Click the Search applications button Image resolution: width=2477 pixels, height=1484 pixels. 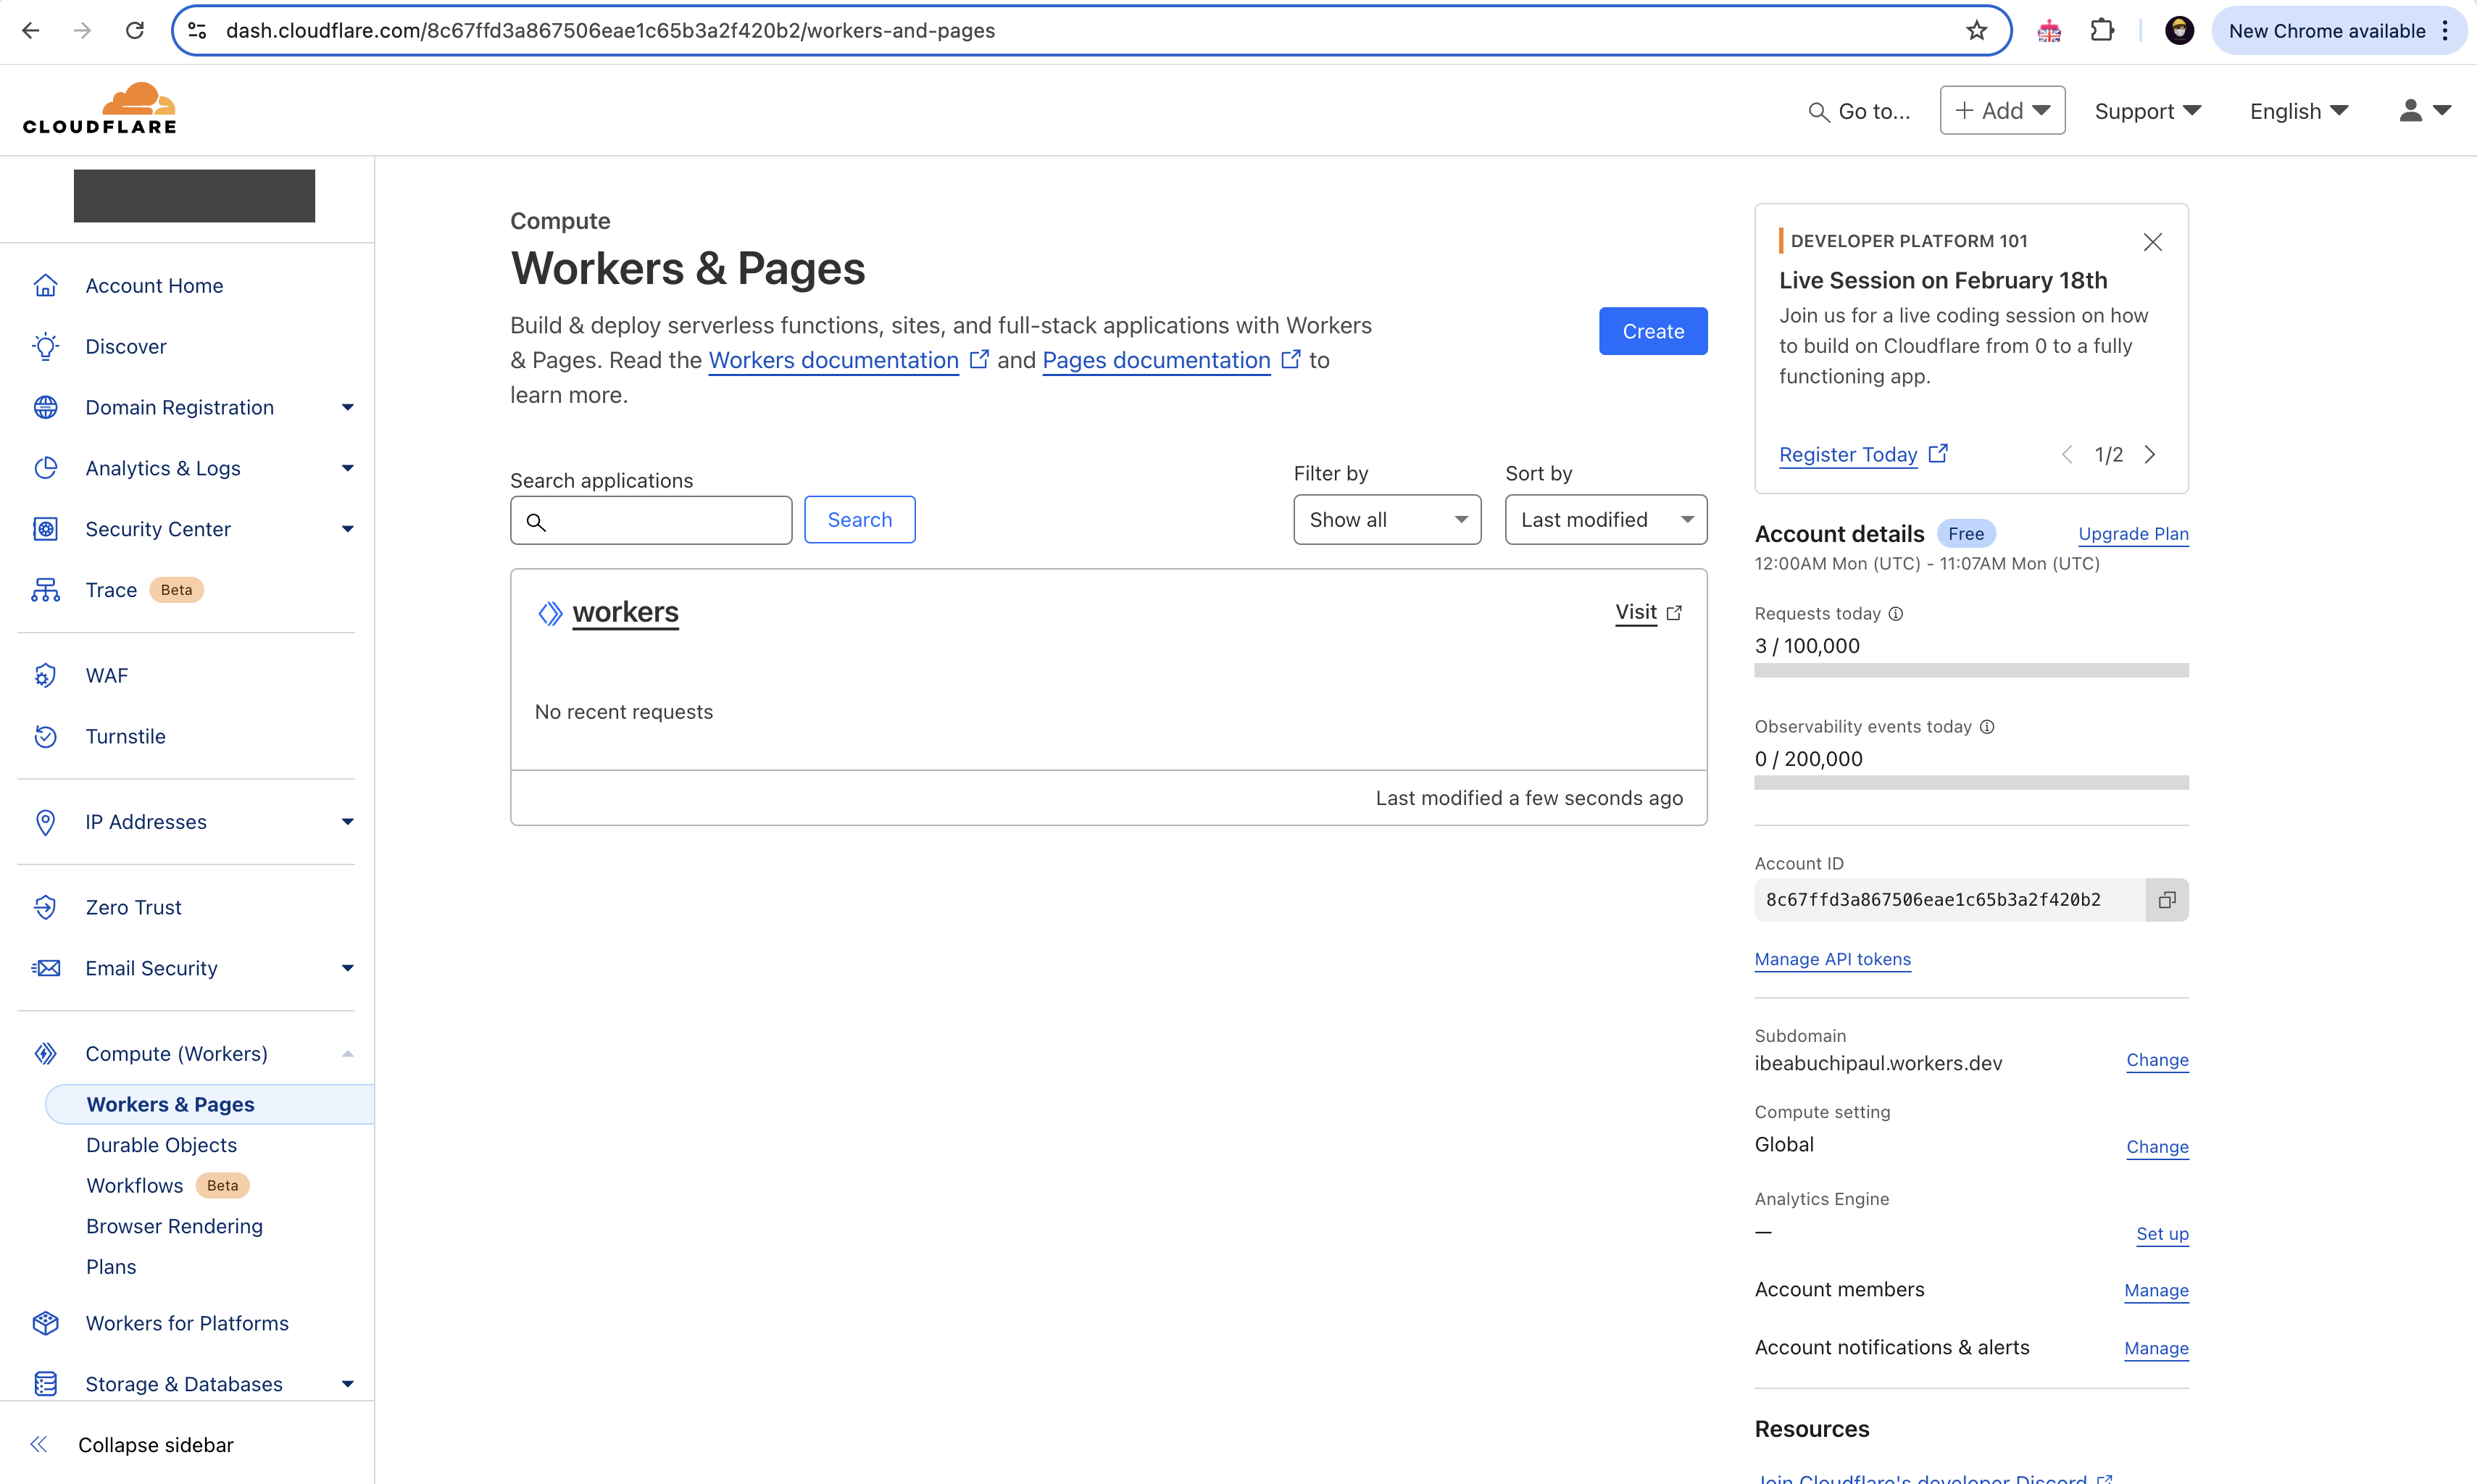859,520
